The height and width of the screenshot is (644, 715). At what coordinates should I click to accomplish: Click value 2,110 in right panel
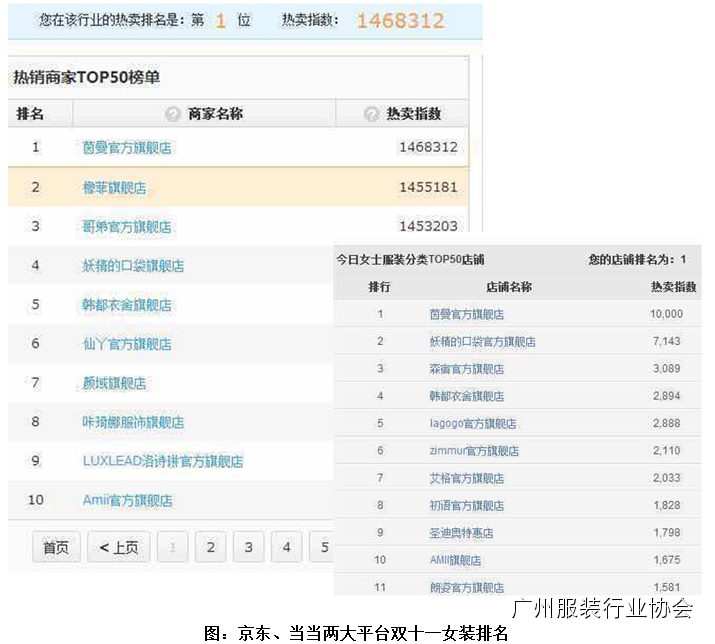point(666,451)
